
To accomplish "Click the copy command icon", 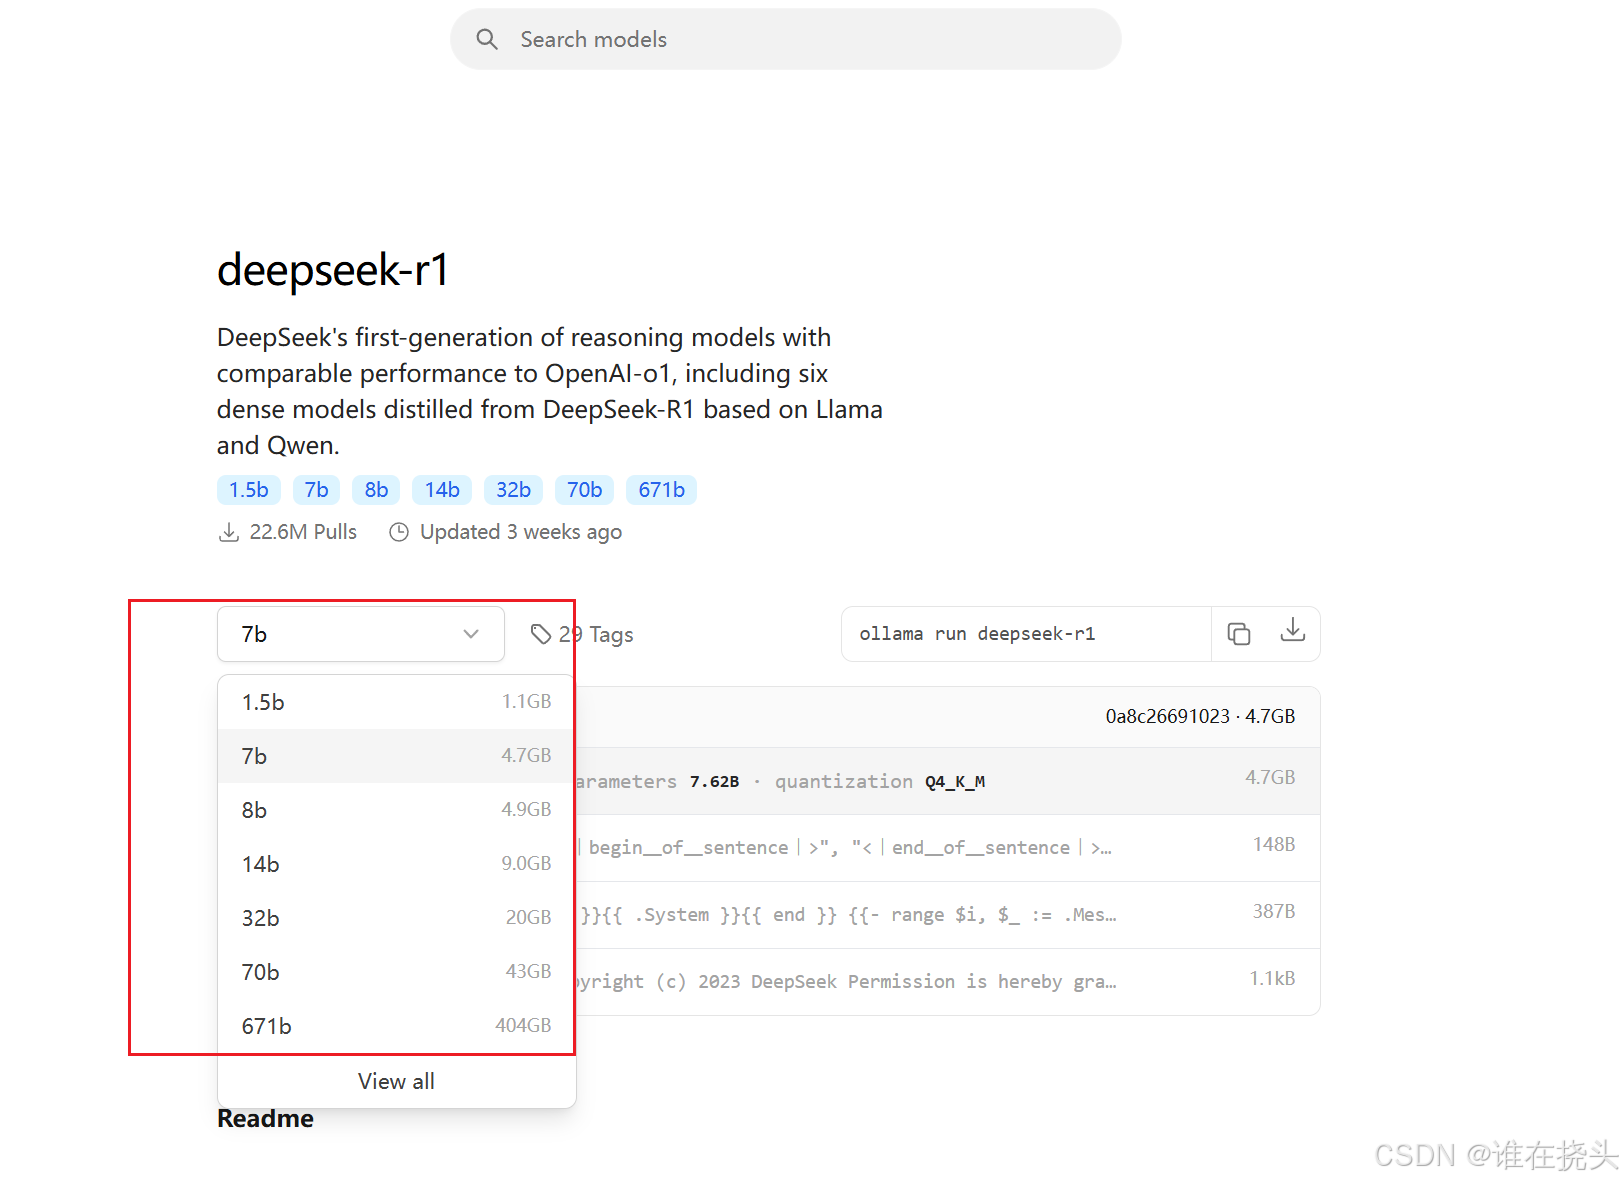I will click(x=1238, y=634).
